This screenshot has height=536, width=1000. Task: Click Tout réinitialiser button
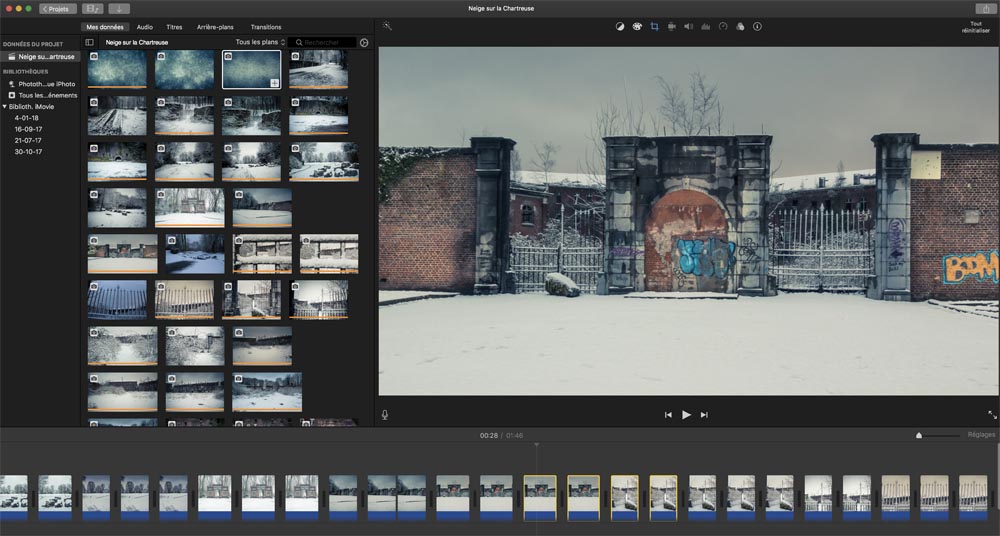pyautogui.click(x=975, y=27)
